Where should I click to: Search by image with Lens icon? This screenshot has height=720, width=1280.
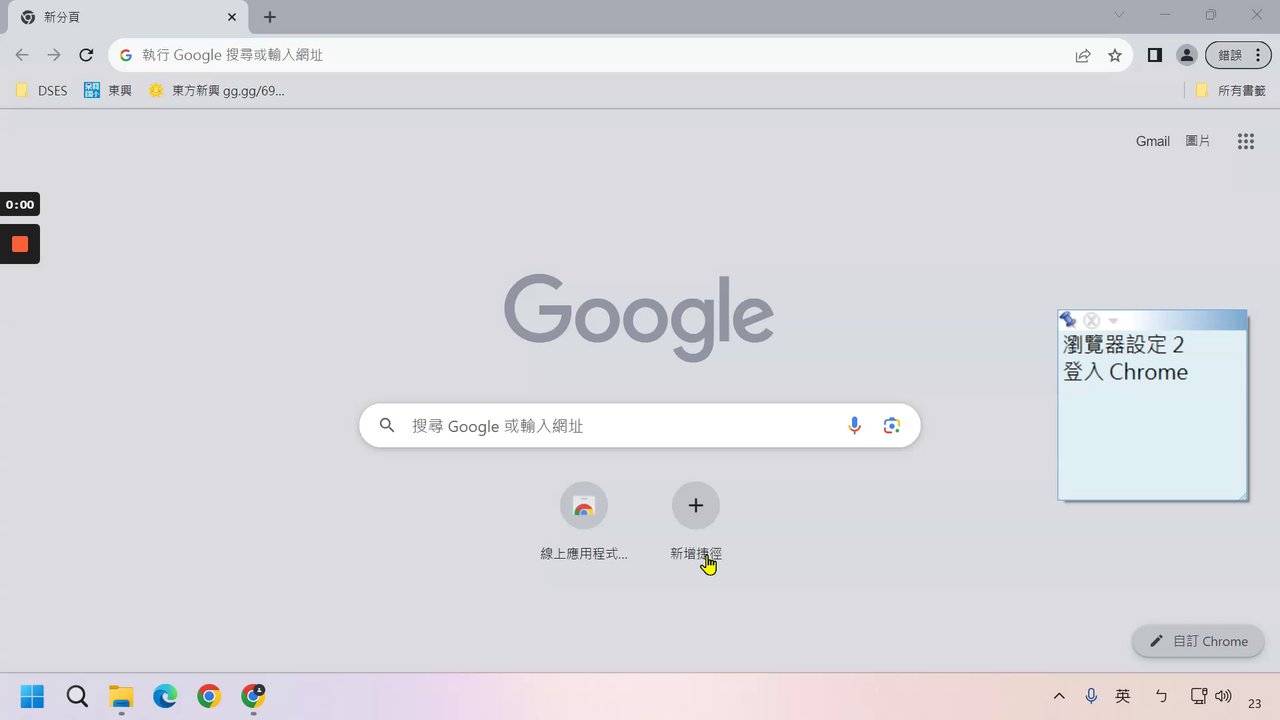[x=892, y=426]
